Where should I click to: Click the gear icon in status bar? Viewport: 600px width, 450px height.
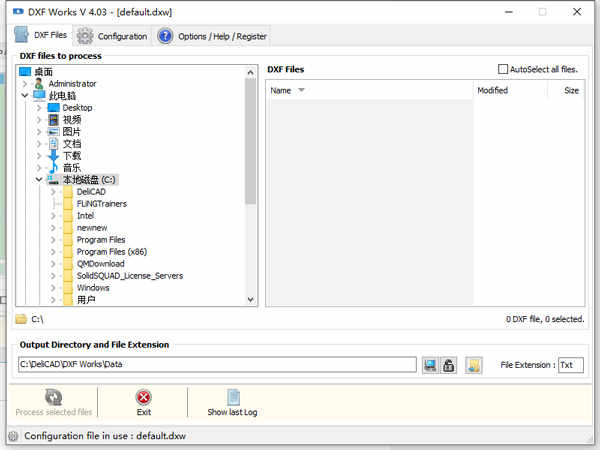13,436
